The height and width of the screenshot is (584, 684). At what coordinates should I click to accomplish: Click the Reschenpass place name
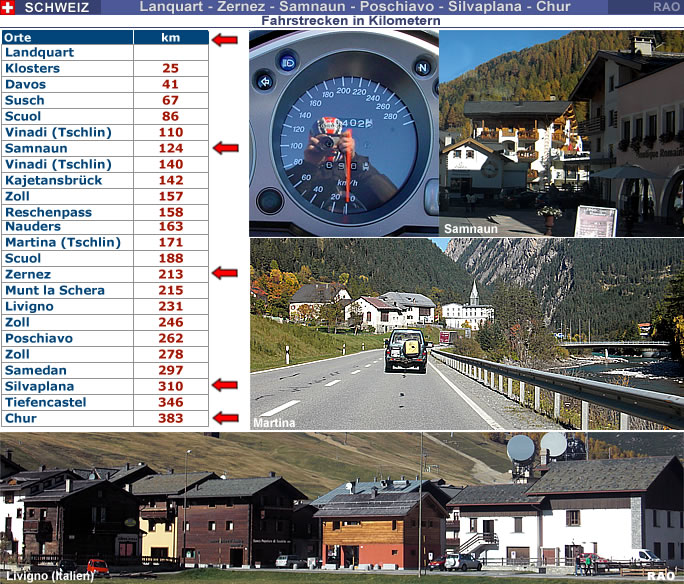[x=48, y=212]
